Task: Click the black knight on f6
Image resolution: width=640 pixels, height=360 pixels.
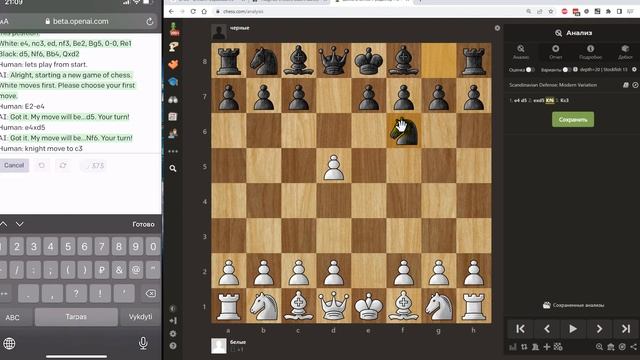Action: click(x=404, y=131)
